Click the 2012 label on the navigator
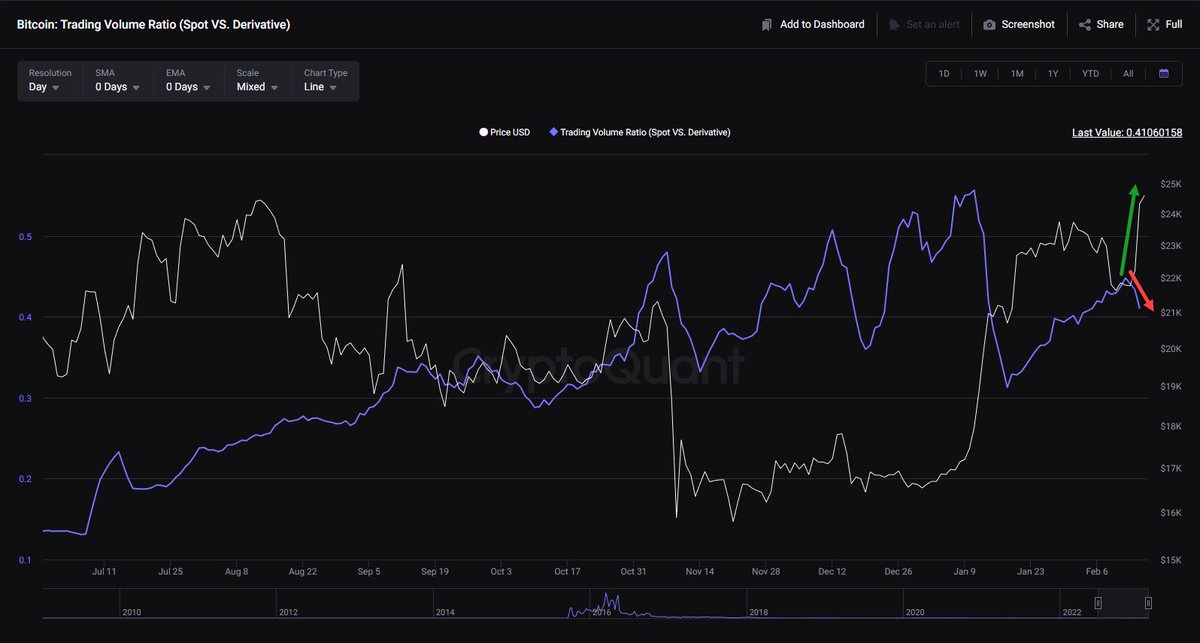This screenshot has height=643, width=1200. [288, 611]
